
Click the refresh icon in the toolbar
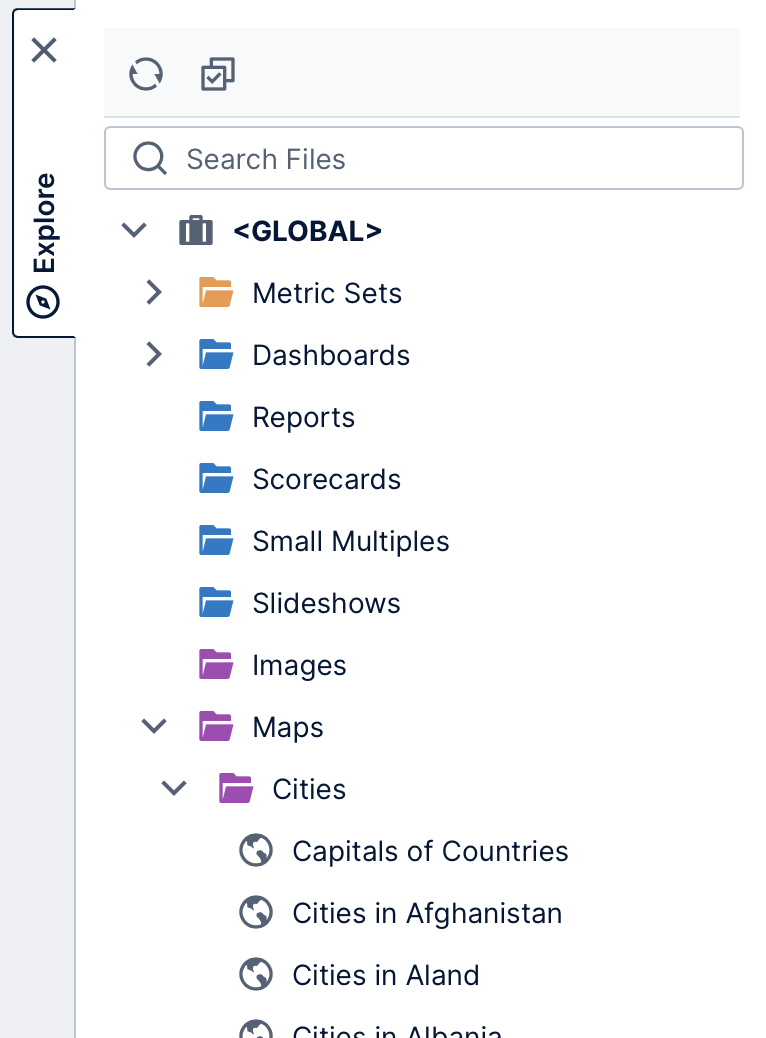coord(145,74)
